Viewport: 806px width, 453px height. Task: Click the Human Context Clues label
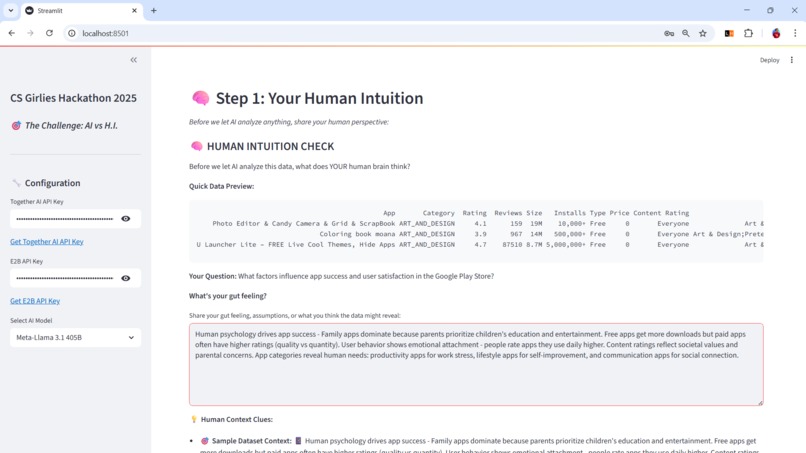[236, 420]
